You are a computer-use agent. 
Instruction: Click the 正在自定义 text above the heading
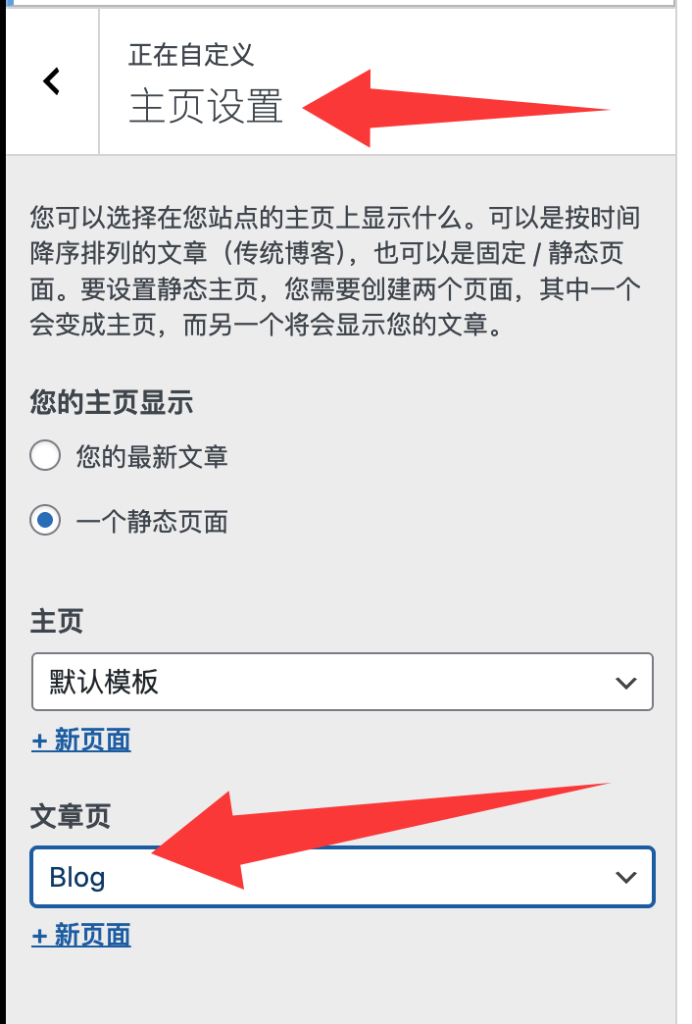[x=191, y=55]
